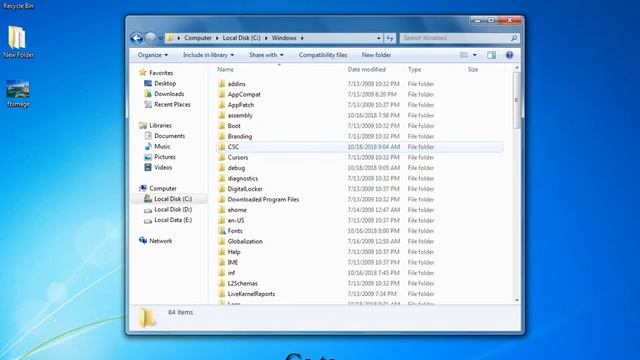Select Local Disk (D:) in sidebar
Image resolution: width=640 pixels, height=360 pixels.
click(x=173, y=209)
